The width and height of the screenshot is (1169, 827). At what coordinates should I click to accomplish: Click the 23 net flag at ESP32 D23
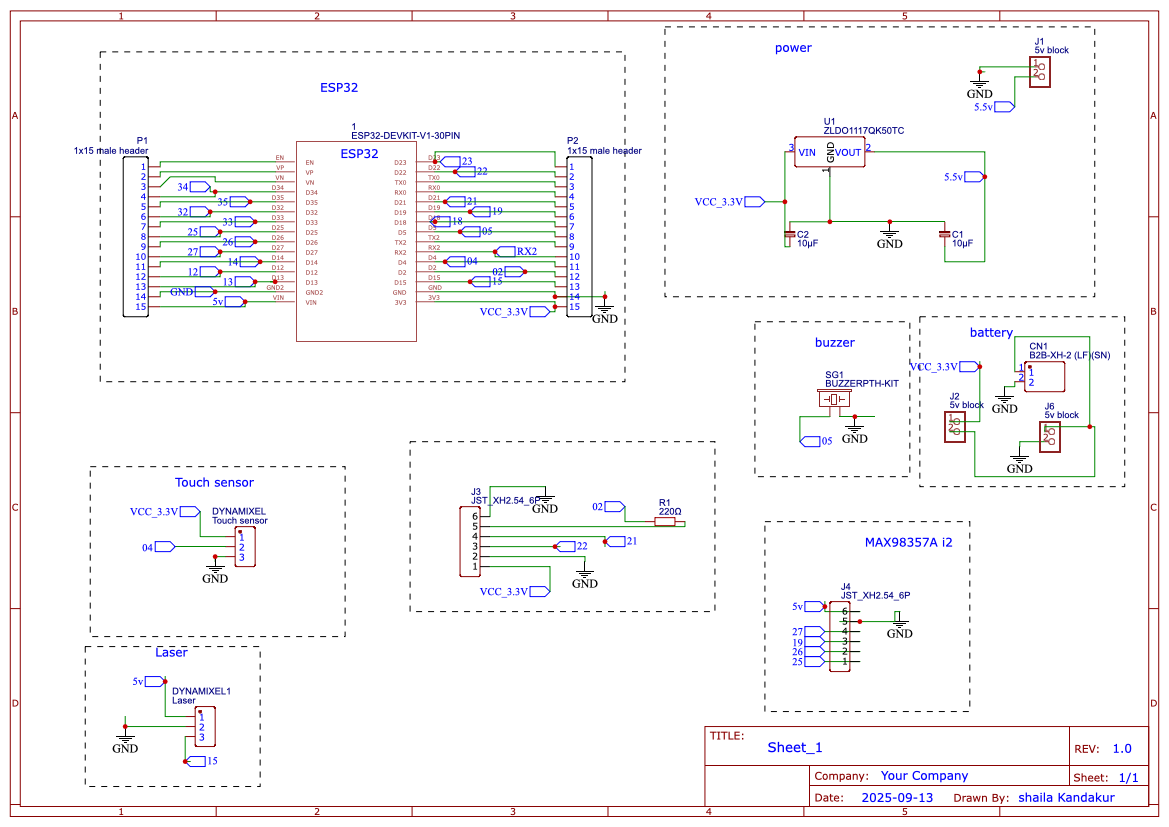point(456,161)
